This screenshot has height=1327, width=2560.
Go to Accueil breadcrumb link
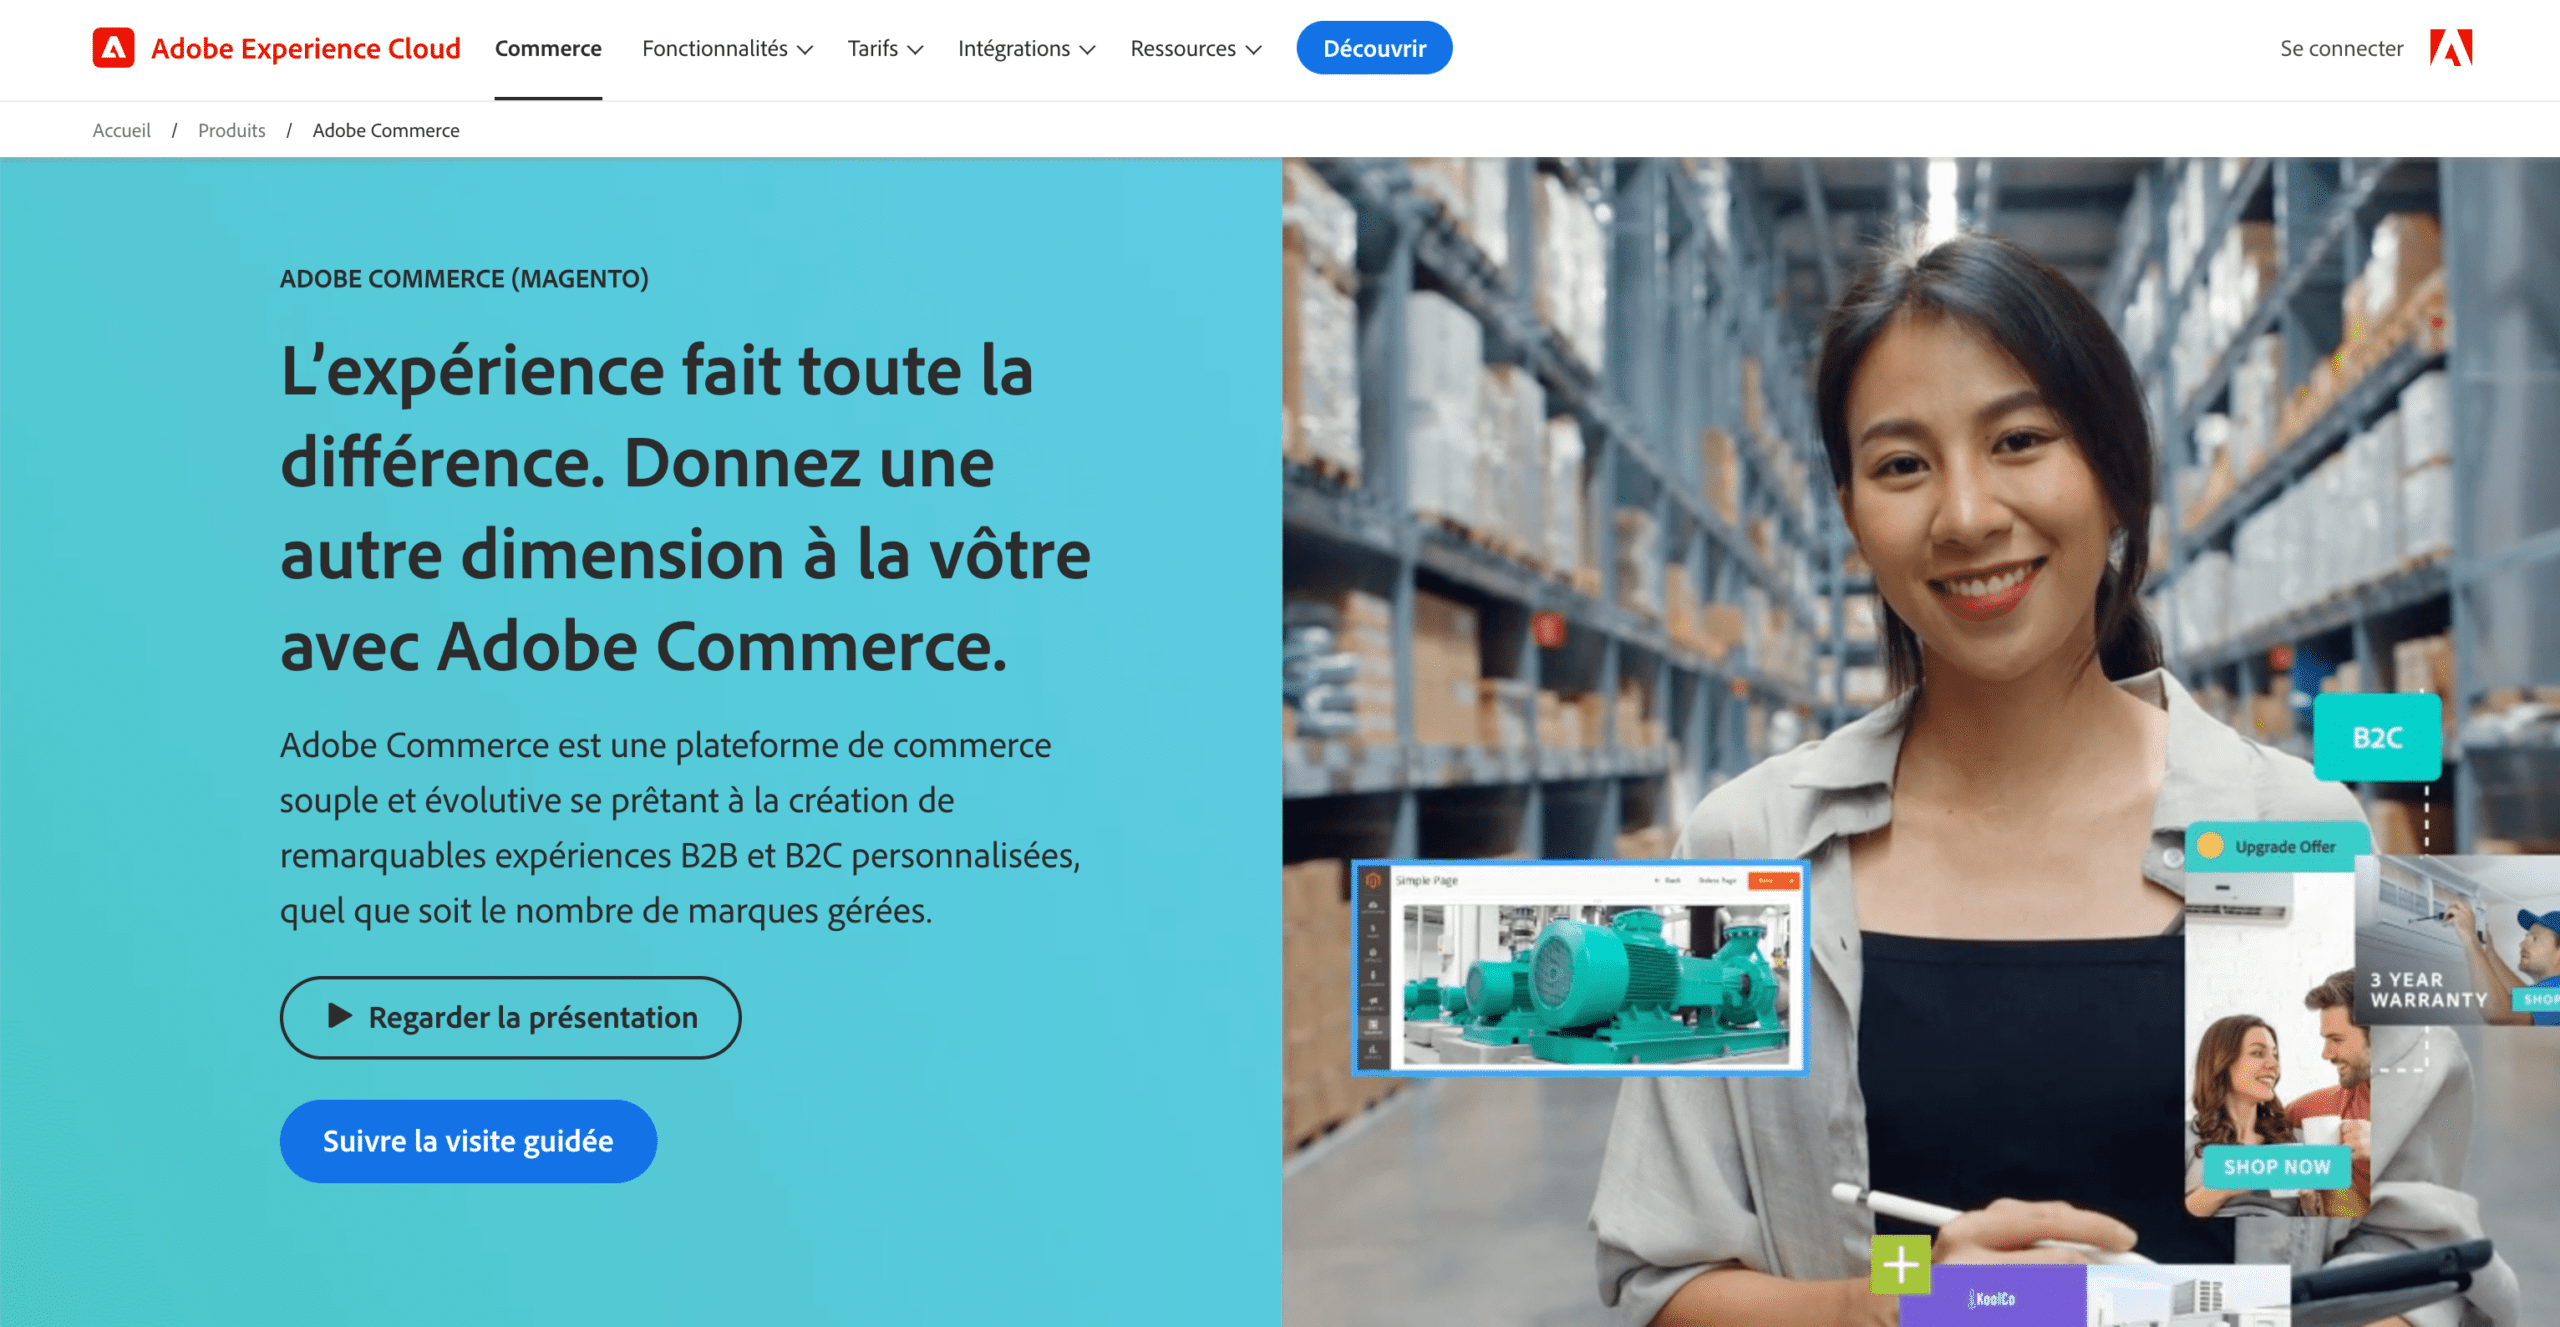[121, 130]
